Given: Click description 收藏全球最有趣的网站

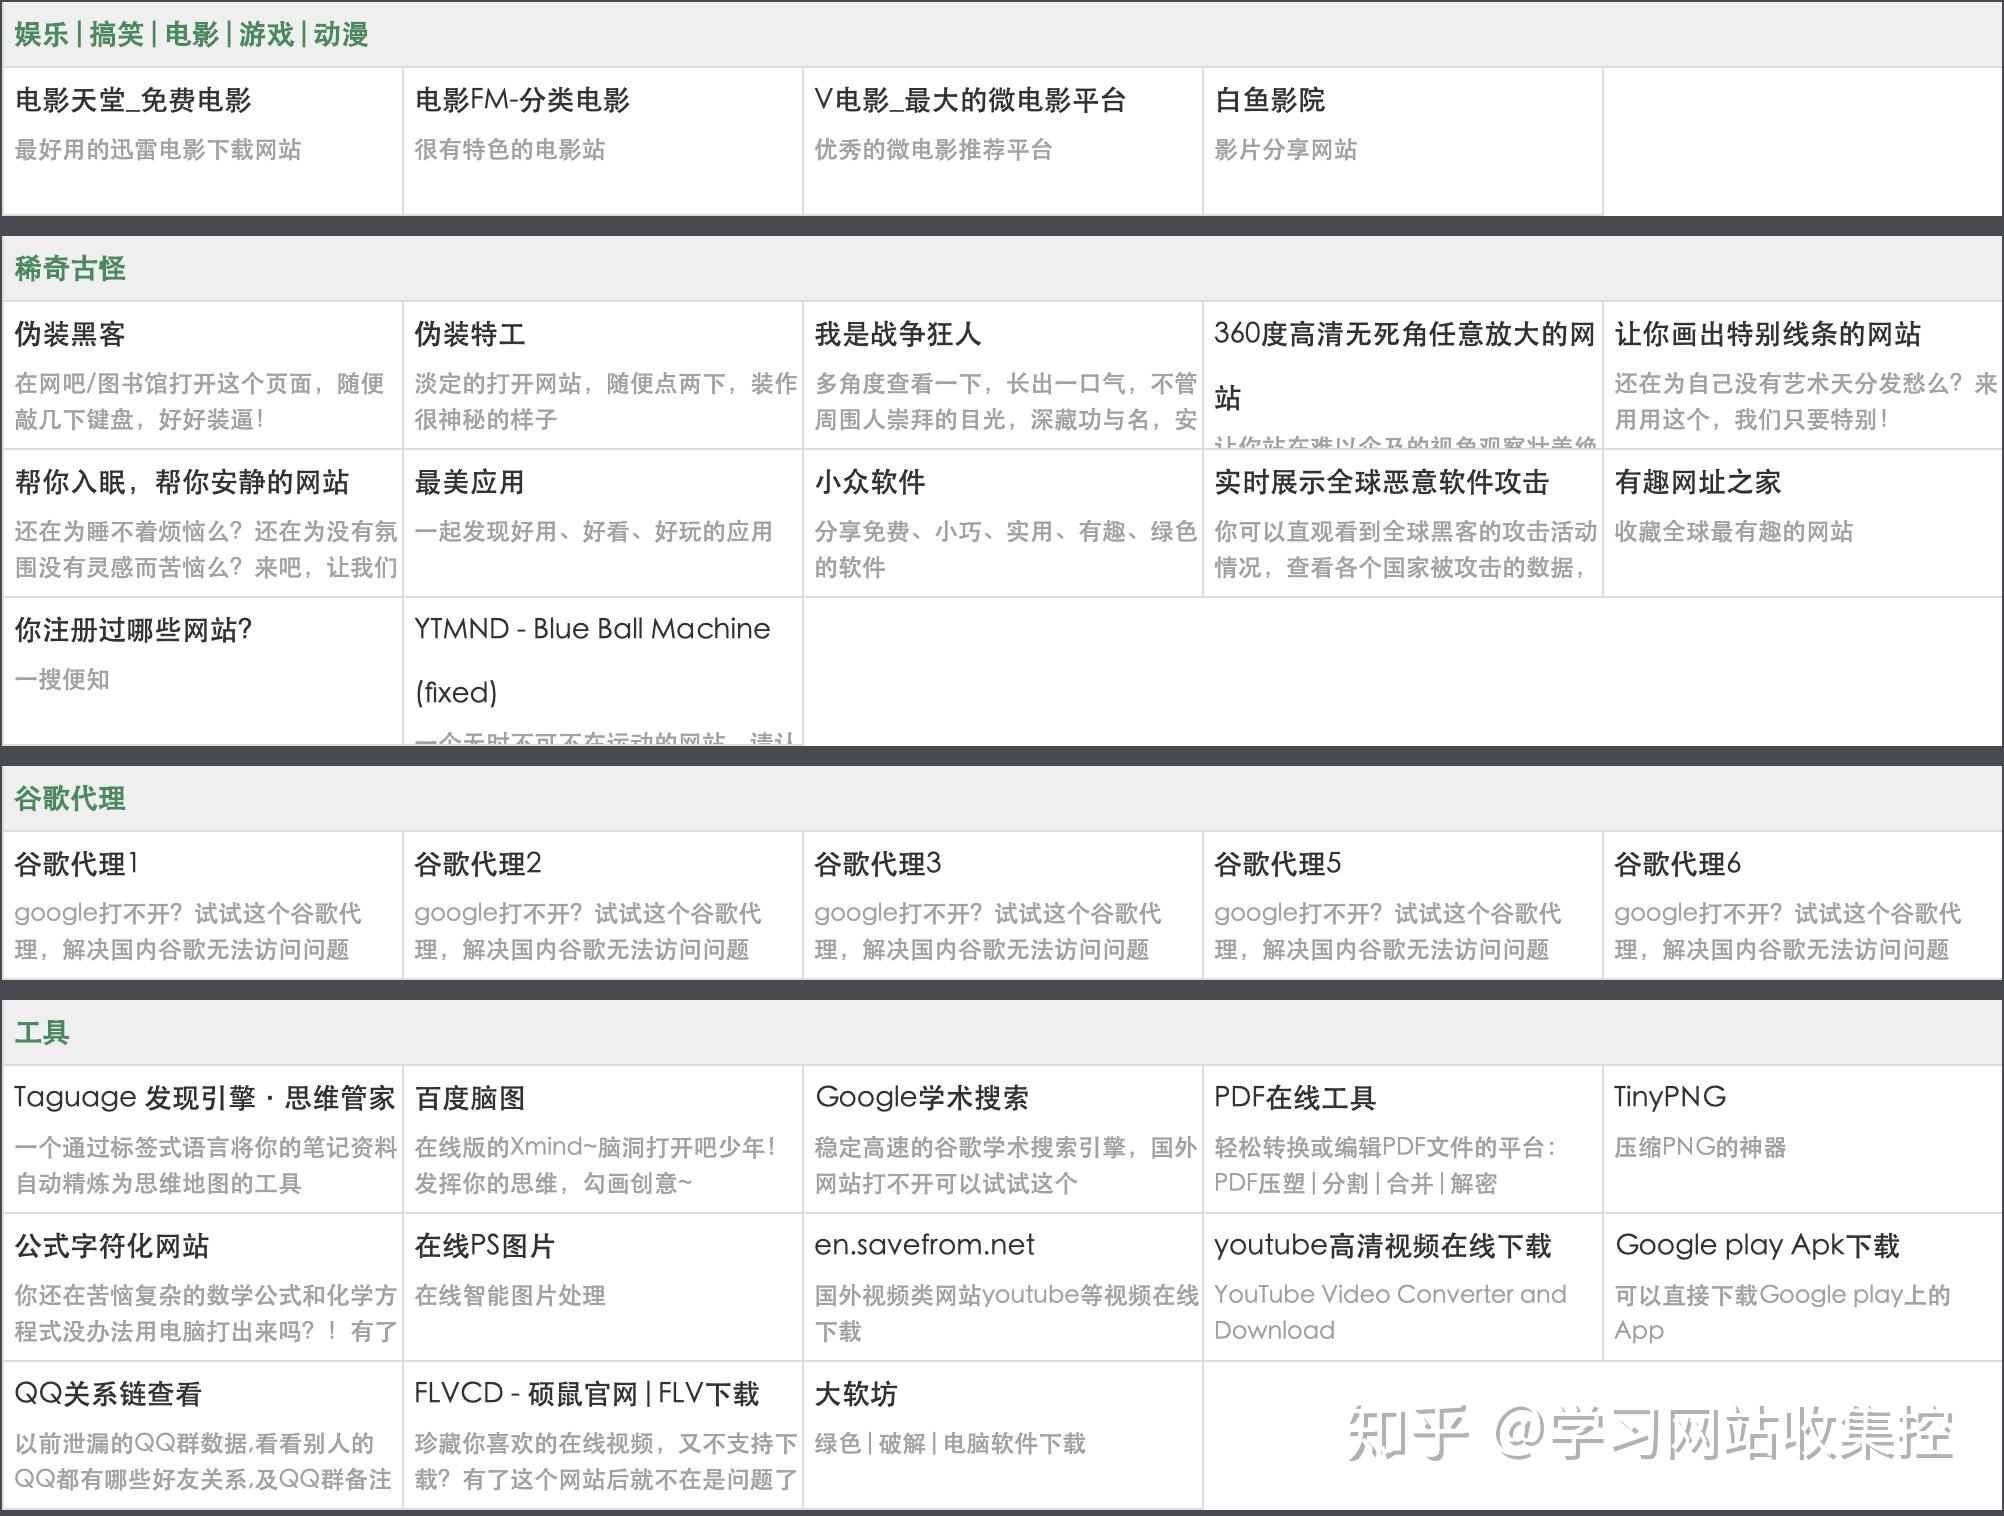Looking at the screenshot, I should [x=1734, y=532].
